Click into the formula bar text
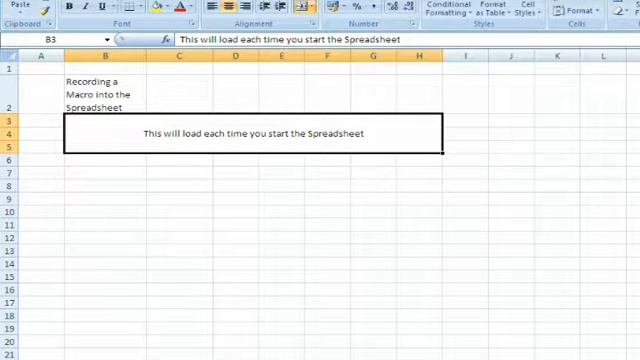Screen dimensions: 640x360 point(290,40)
